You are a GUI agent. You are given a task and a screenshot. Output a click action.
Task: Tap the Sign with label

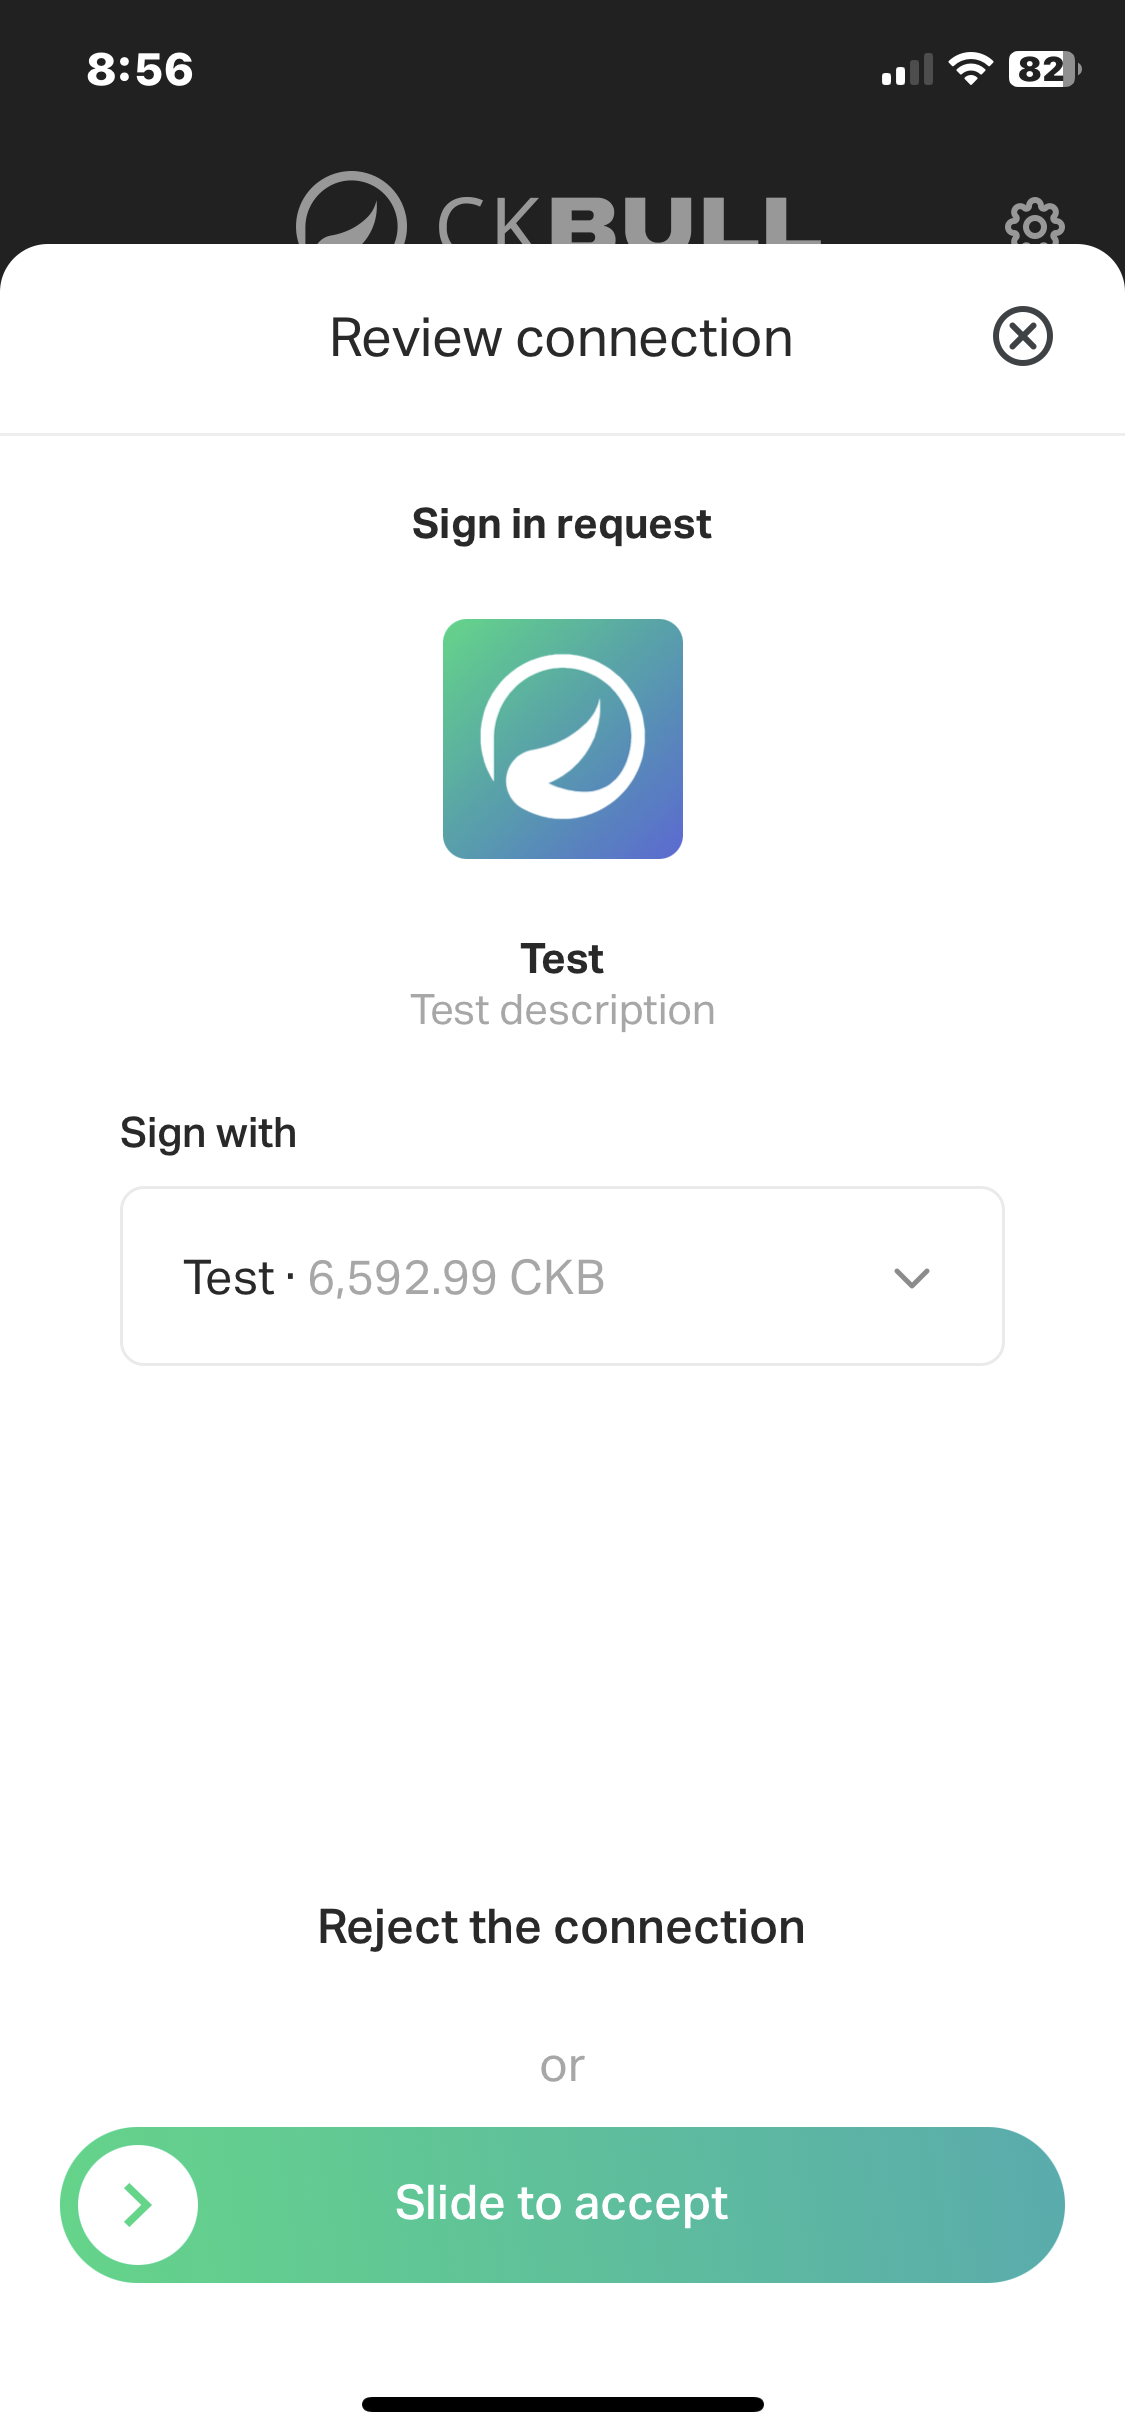click(x=208, y=1133)
